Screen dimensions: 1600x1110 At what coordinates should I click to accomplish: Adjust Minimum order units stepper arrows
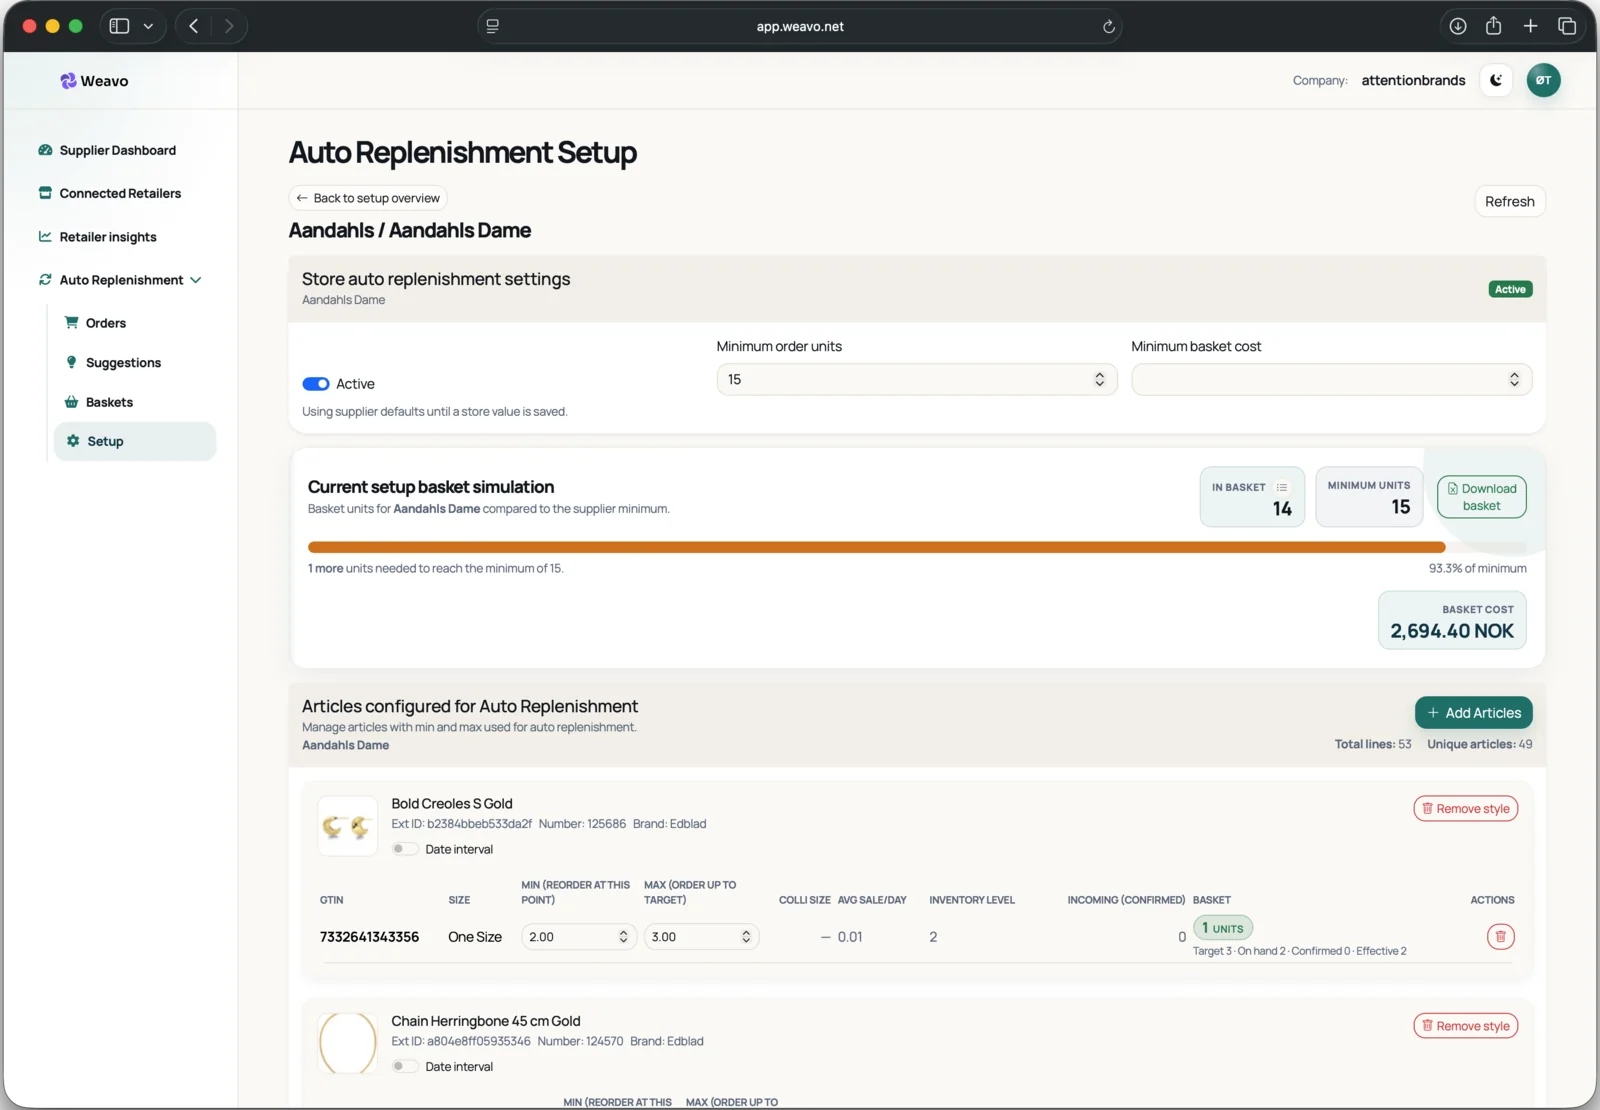[1100, 380]
